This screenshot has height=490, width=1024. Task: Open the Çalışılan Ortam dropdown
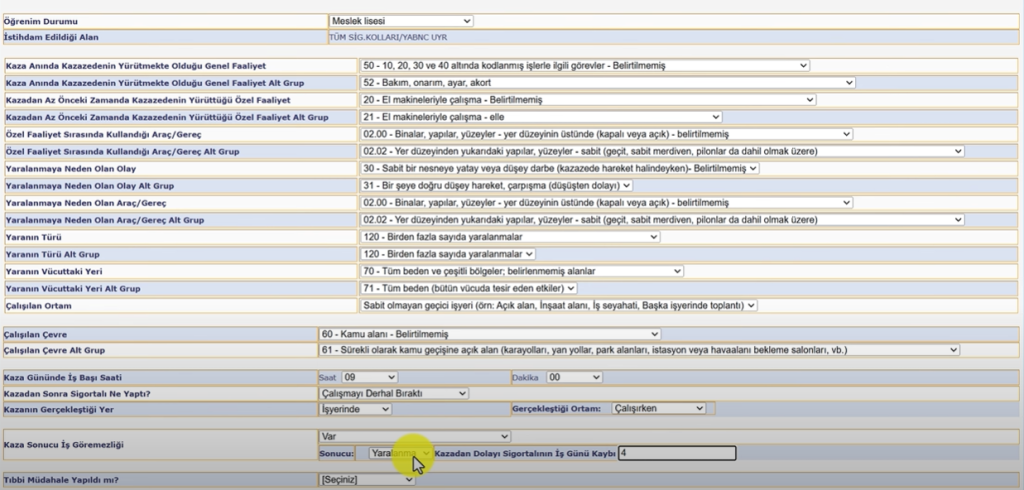(558, 305)
